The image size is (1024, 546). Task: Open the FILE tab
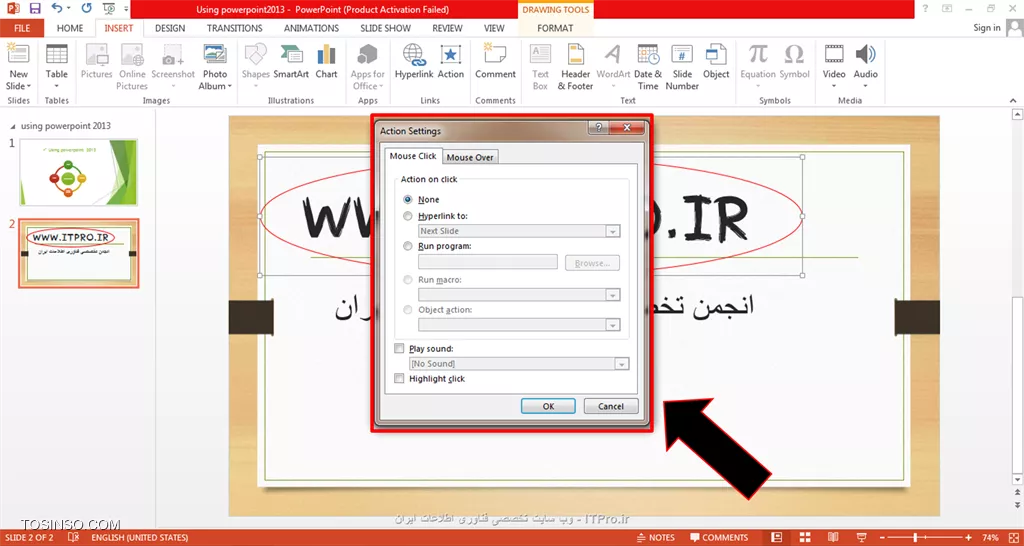click(x=22, y=28)
